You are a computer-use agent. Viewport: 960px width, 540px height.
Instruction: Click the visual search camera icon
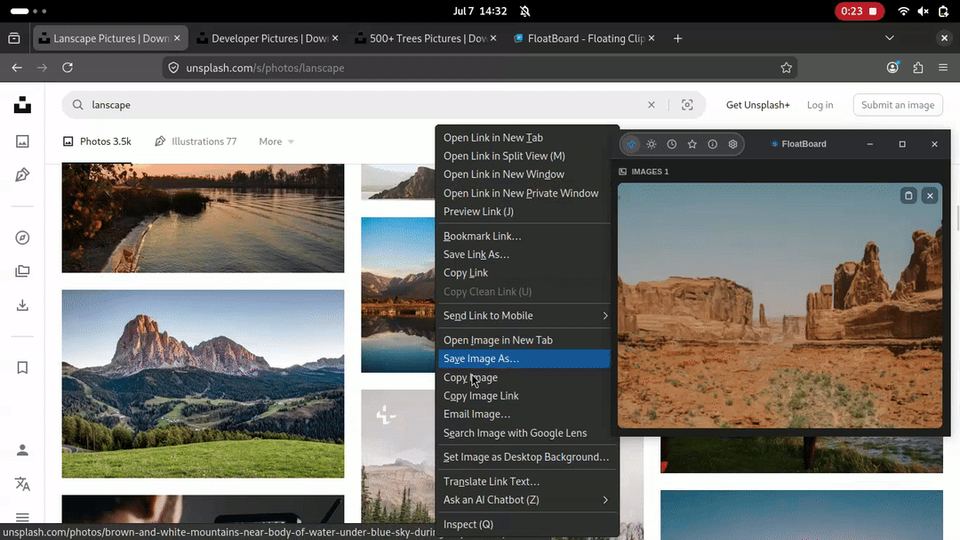tap(688, 105)
